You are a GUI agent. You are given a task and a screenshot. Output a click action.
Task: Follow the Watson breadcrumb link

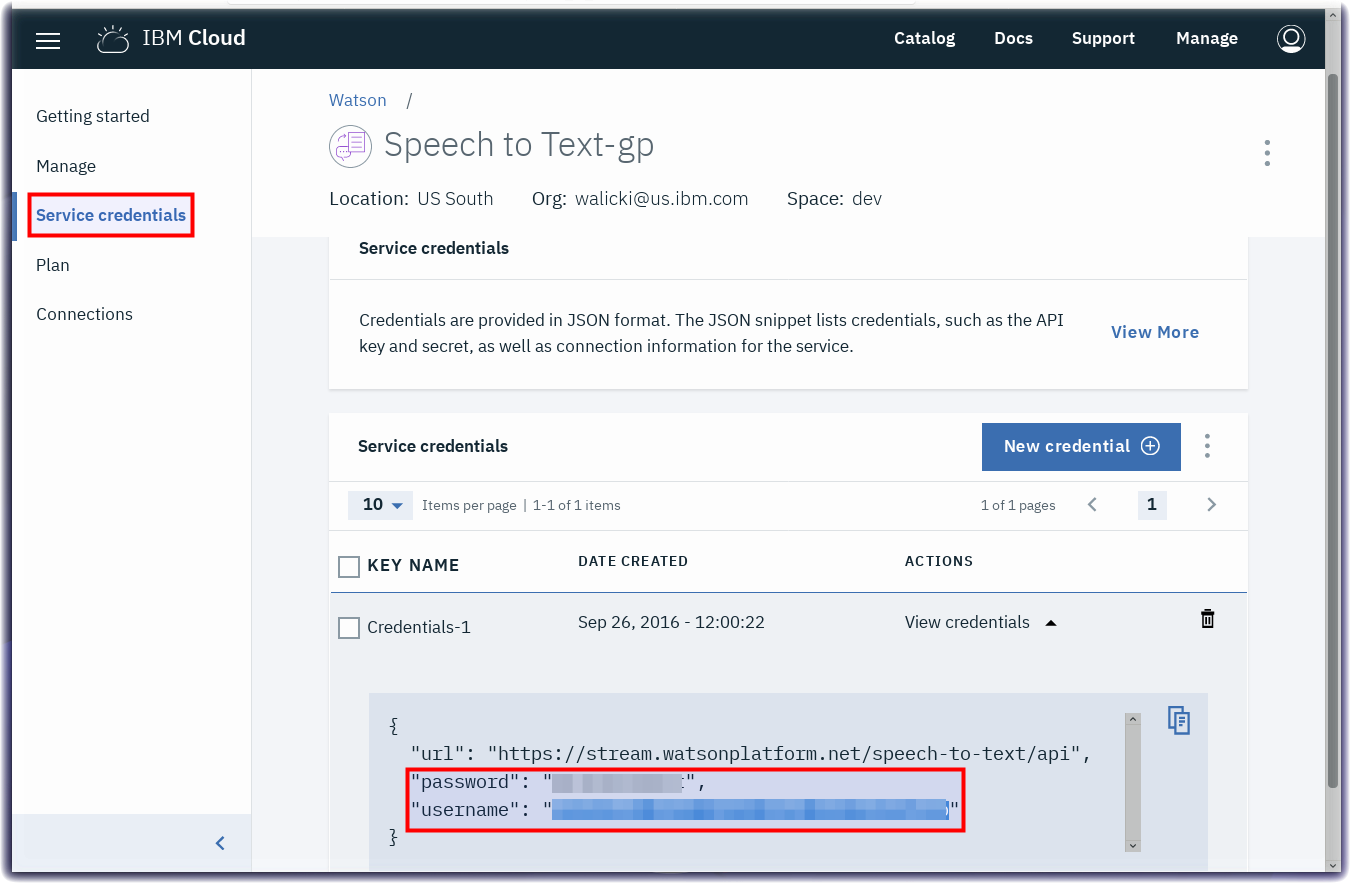click(x=358, y=100)
